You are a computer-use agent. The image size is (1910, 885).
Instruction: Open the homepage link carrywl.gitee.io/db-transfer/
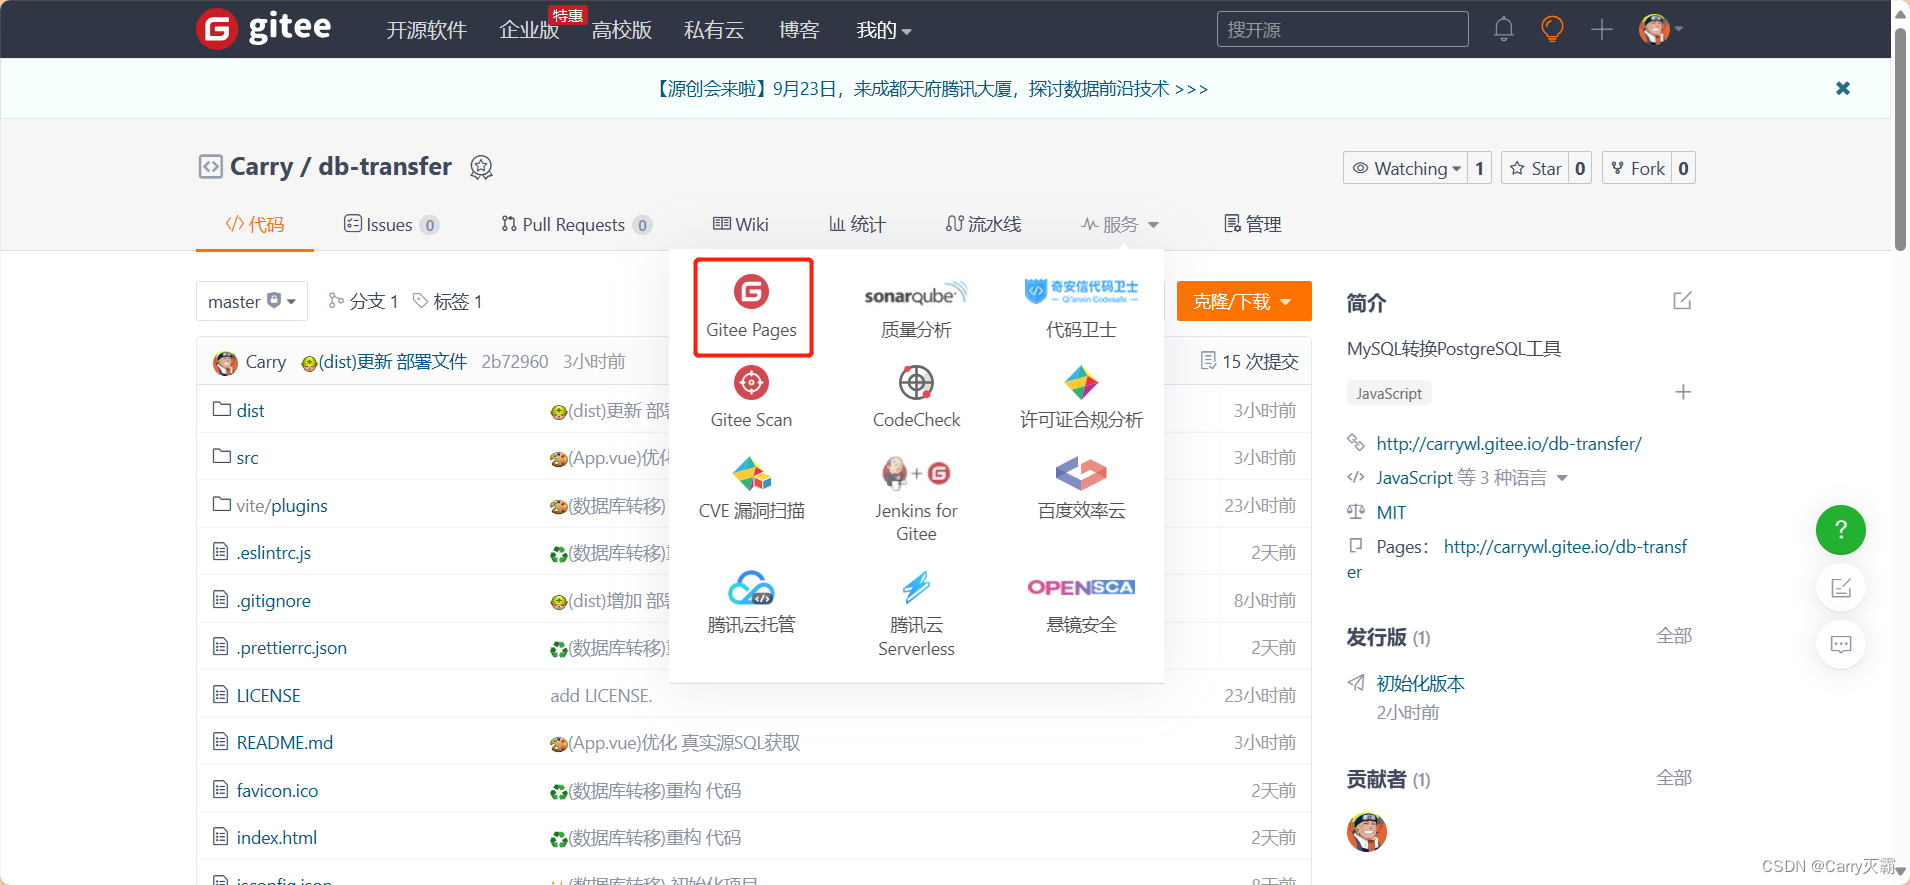point(1509,444)
